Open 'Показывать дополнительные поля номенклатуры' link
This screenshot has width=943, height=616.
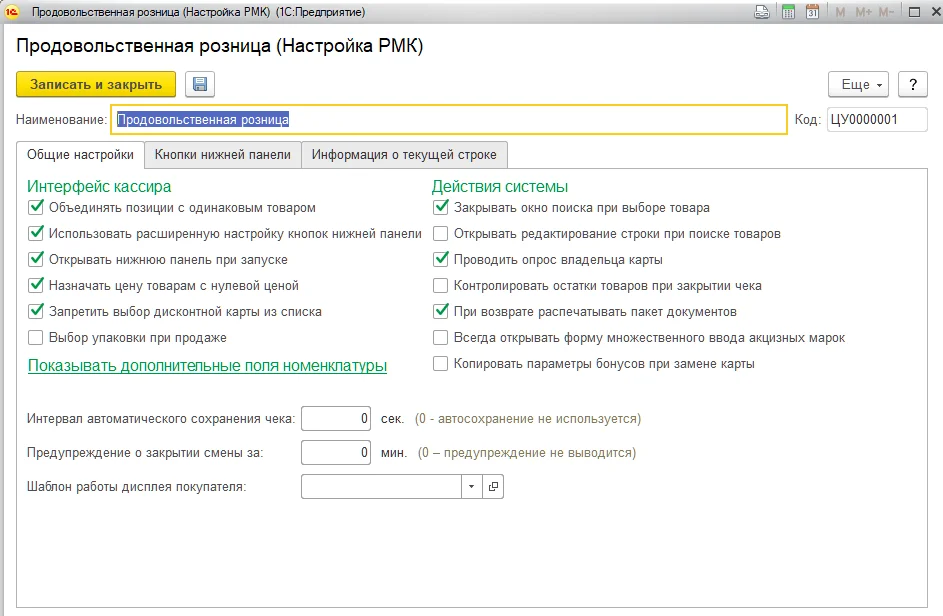(207, 366)
